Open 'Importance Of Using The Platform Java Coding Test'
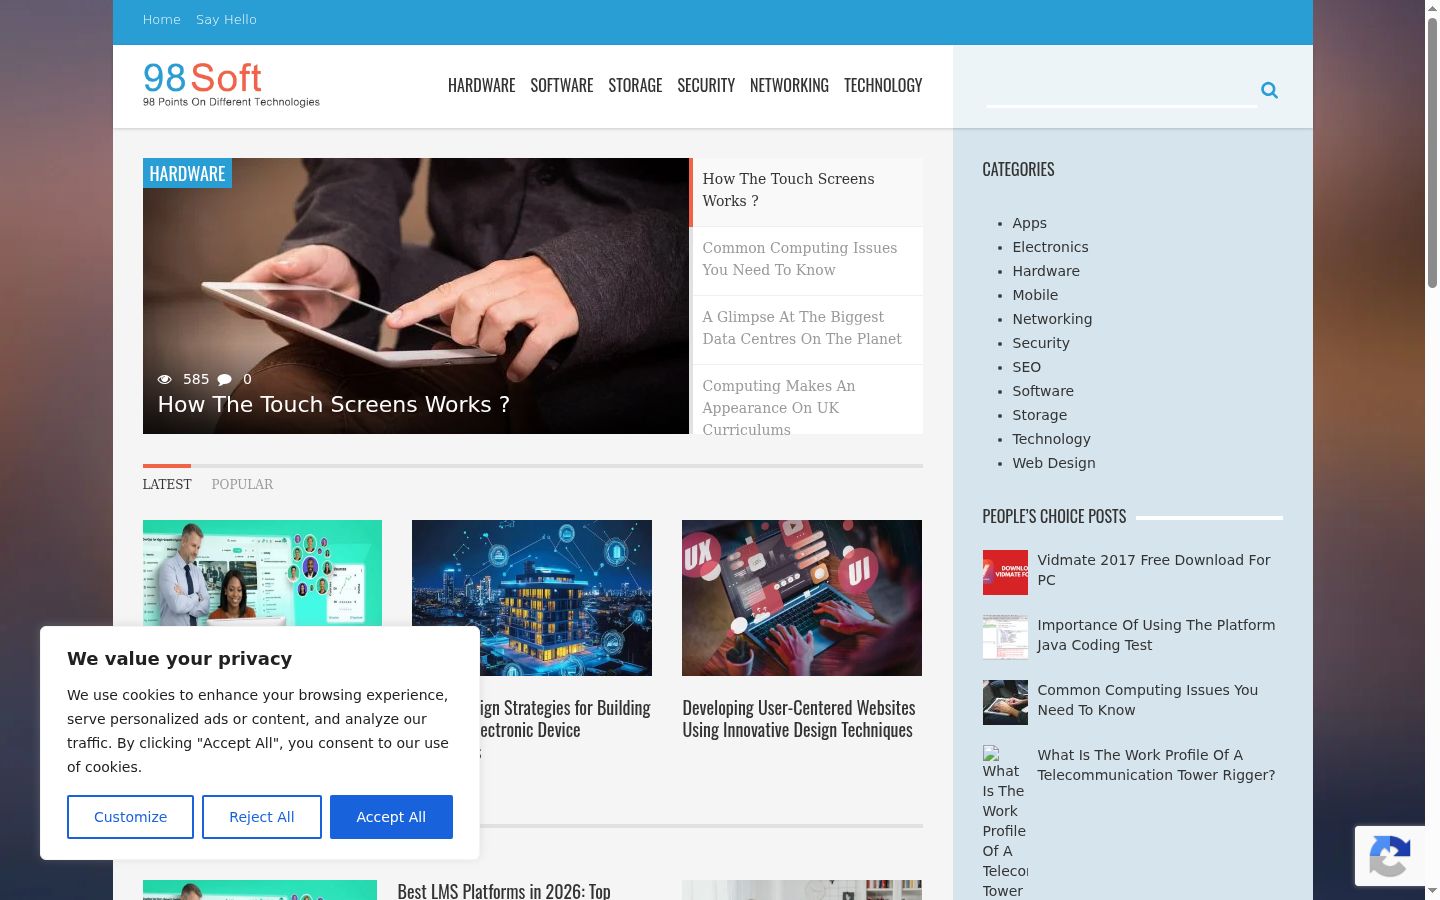This screenshot has width=1440, height=900. point(1156,635)
